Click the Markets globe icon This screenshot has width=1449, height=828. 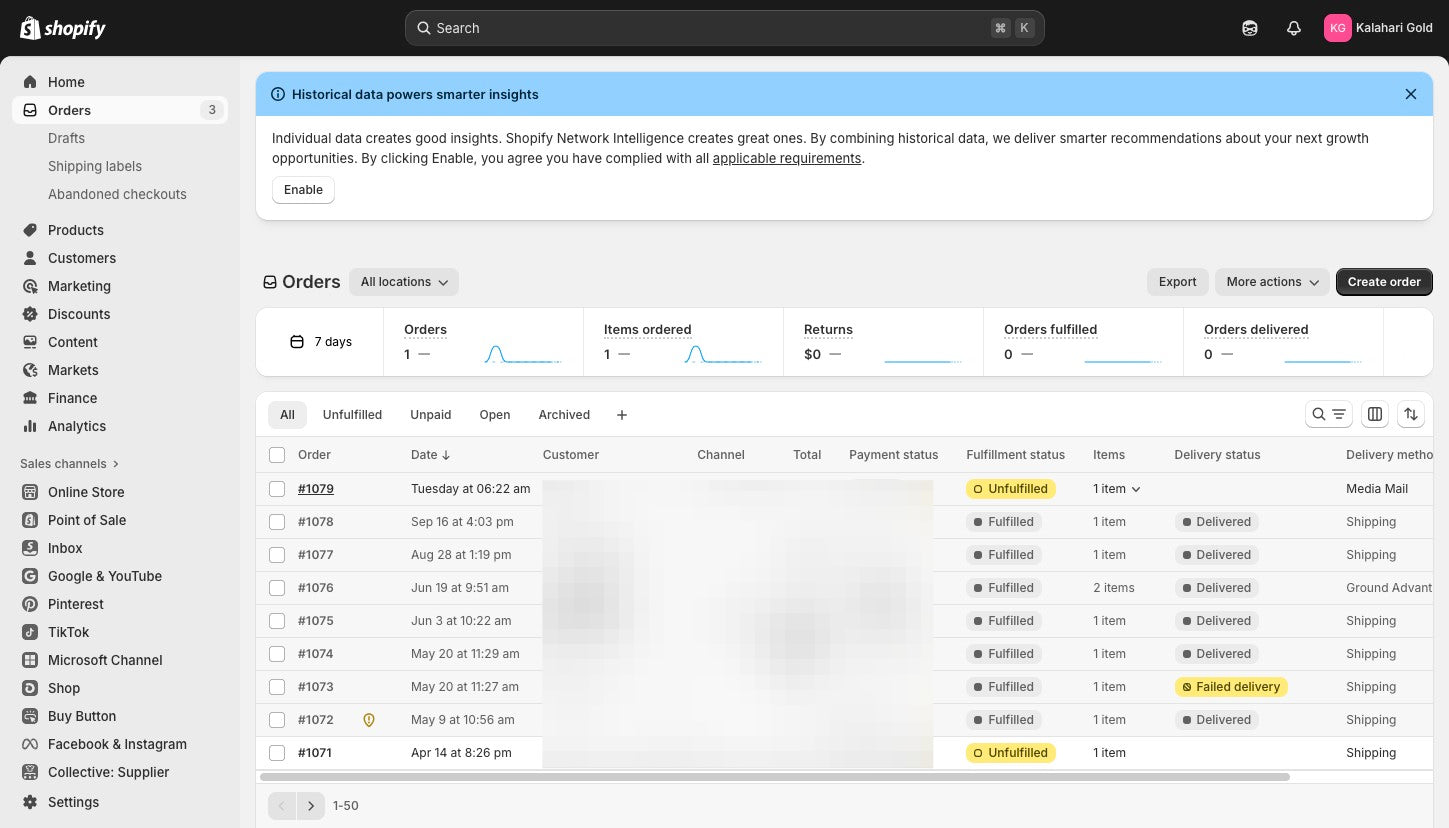point(30,370)
